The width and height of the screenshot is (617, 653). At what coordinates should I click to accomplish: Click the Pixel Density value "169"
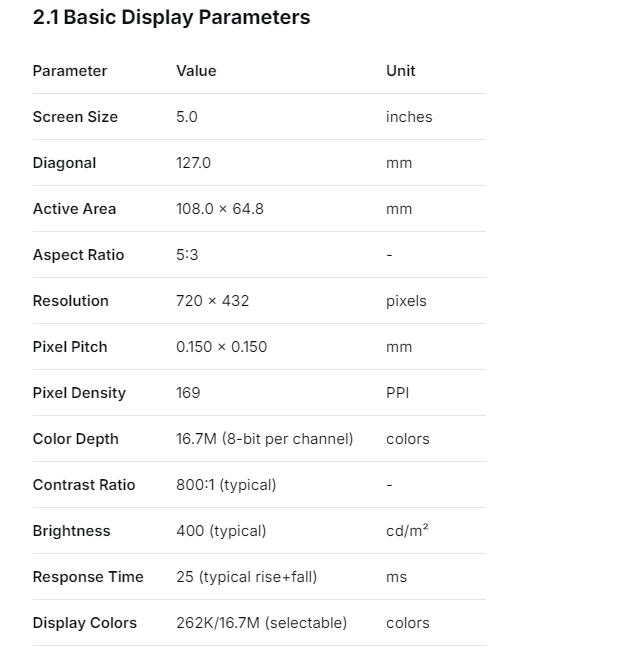(x=188, y=393)
